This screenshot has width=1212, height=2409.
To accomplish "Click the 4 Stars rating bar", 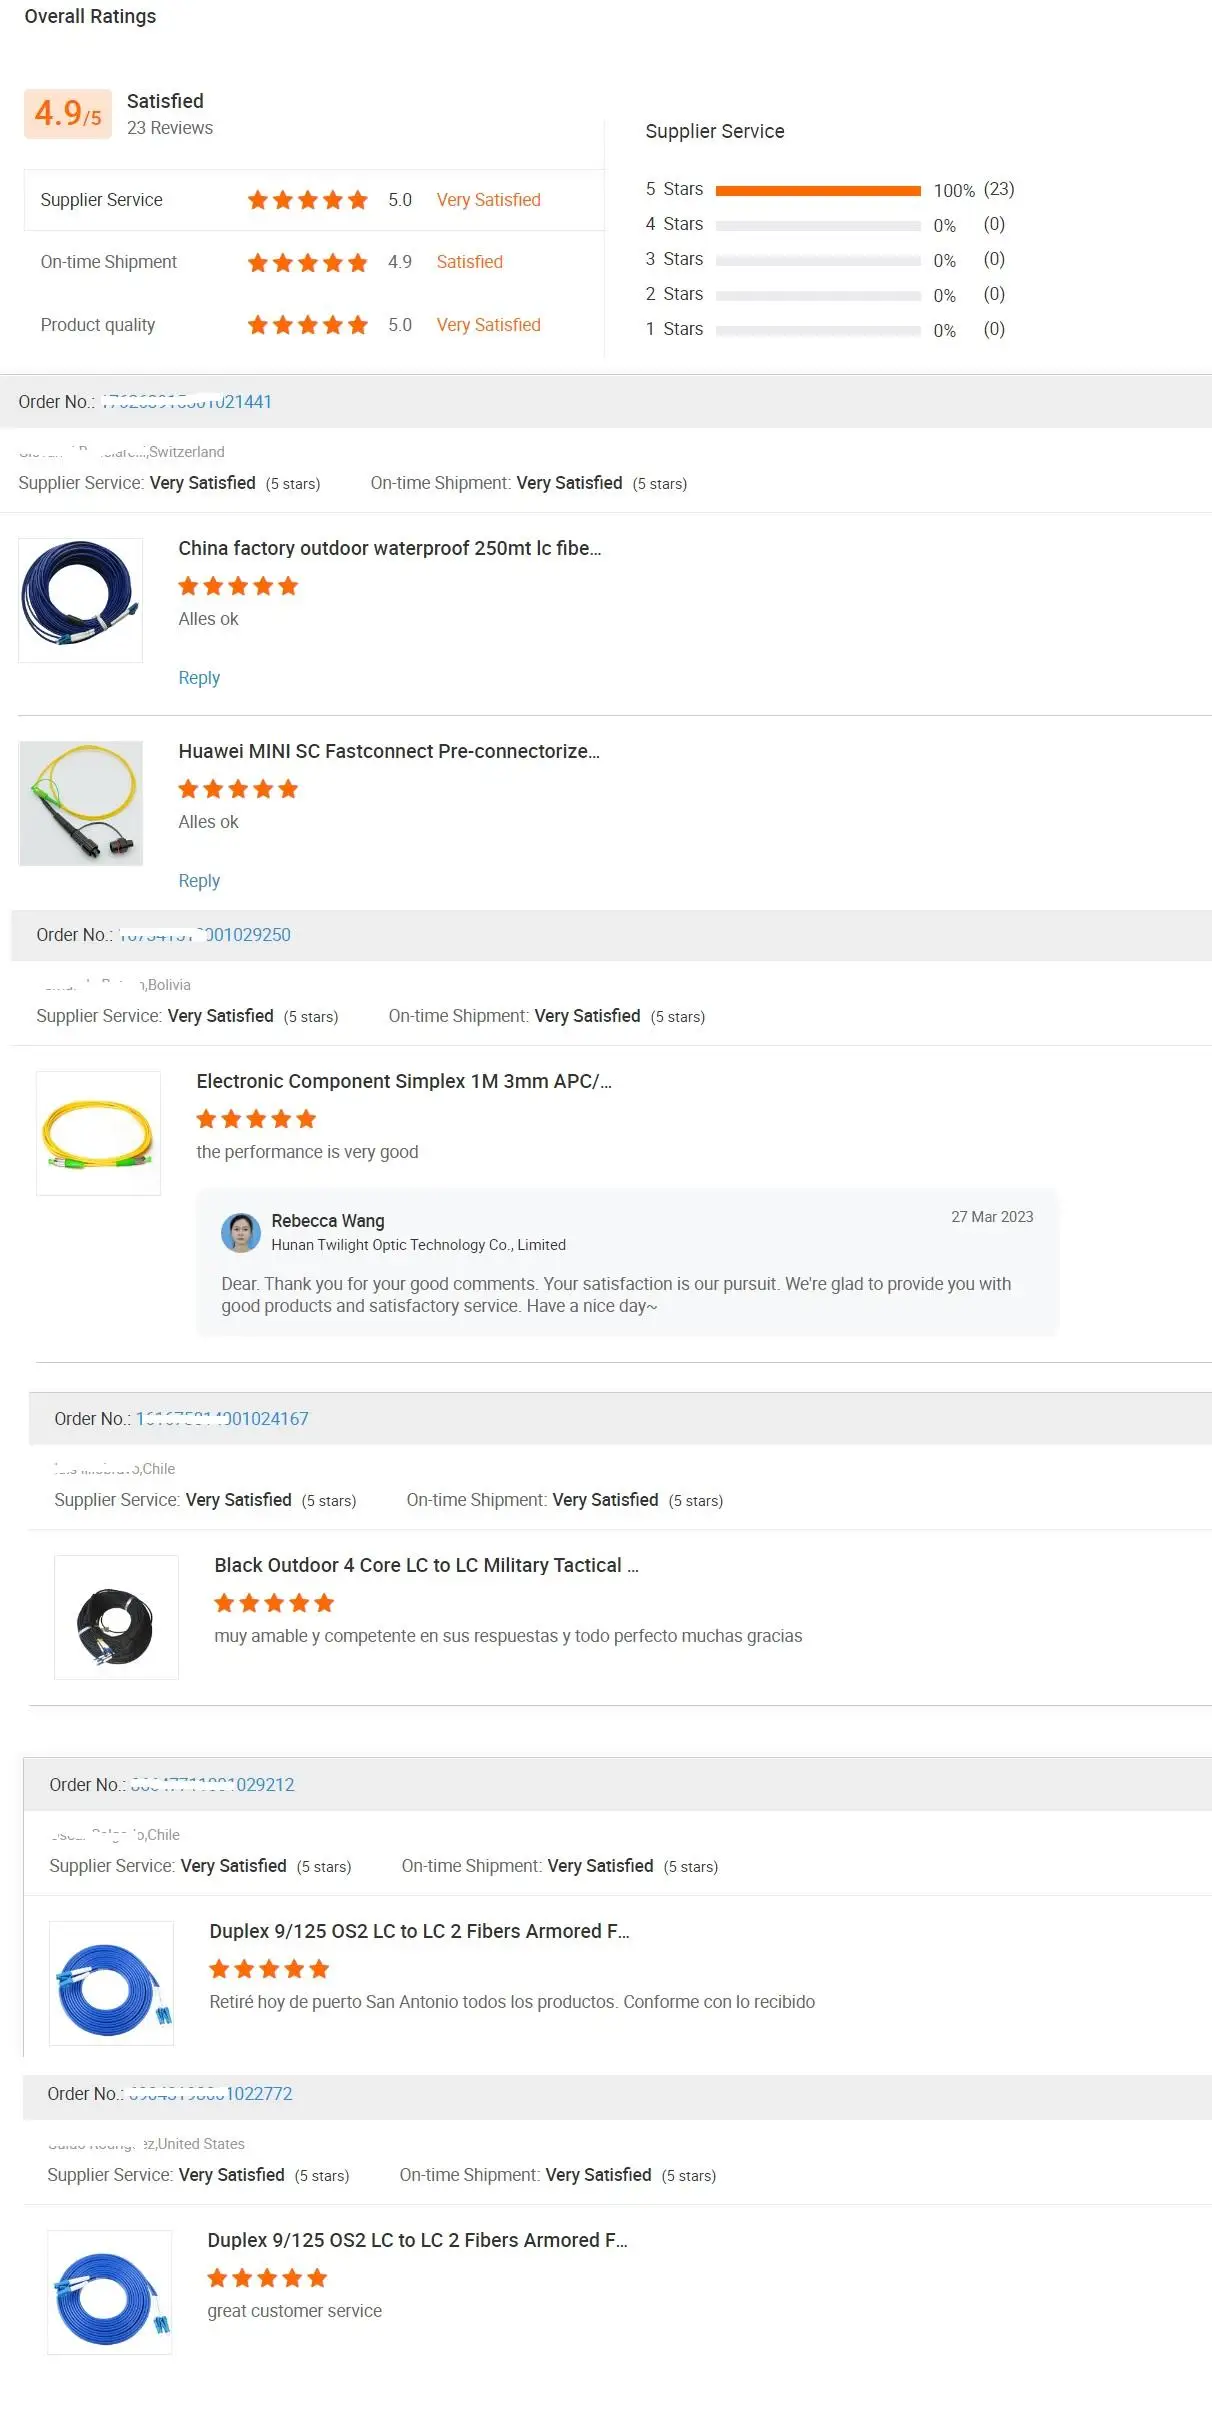I will 818,225.
